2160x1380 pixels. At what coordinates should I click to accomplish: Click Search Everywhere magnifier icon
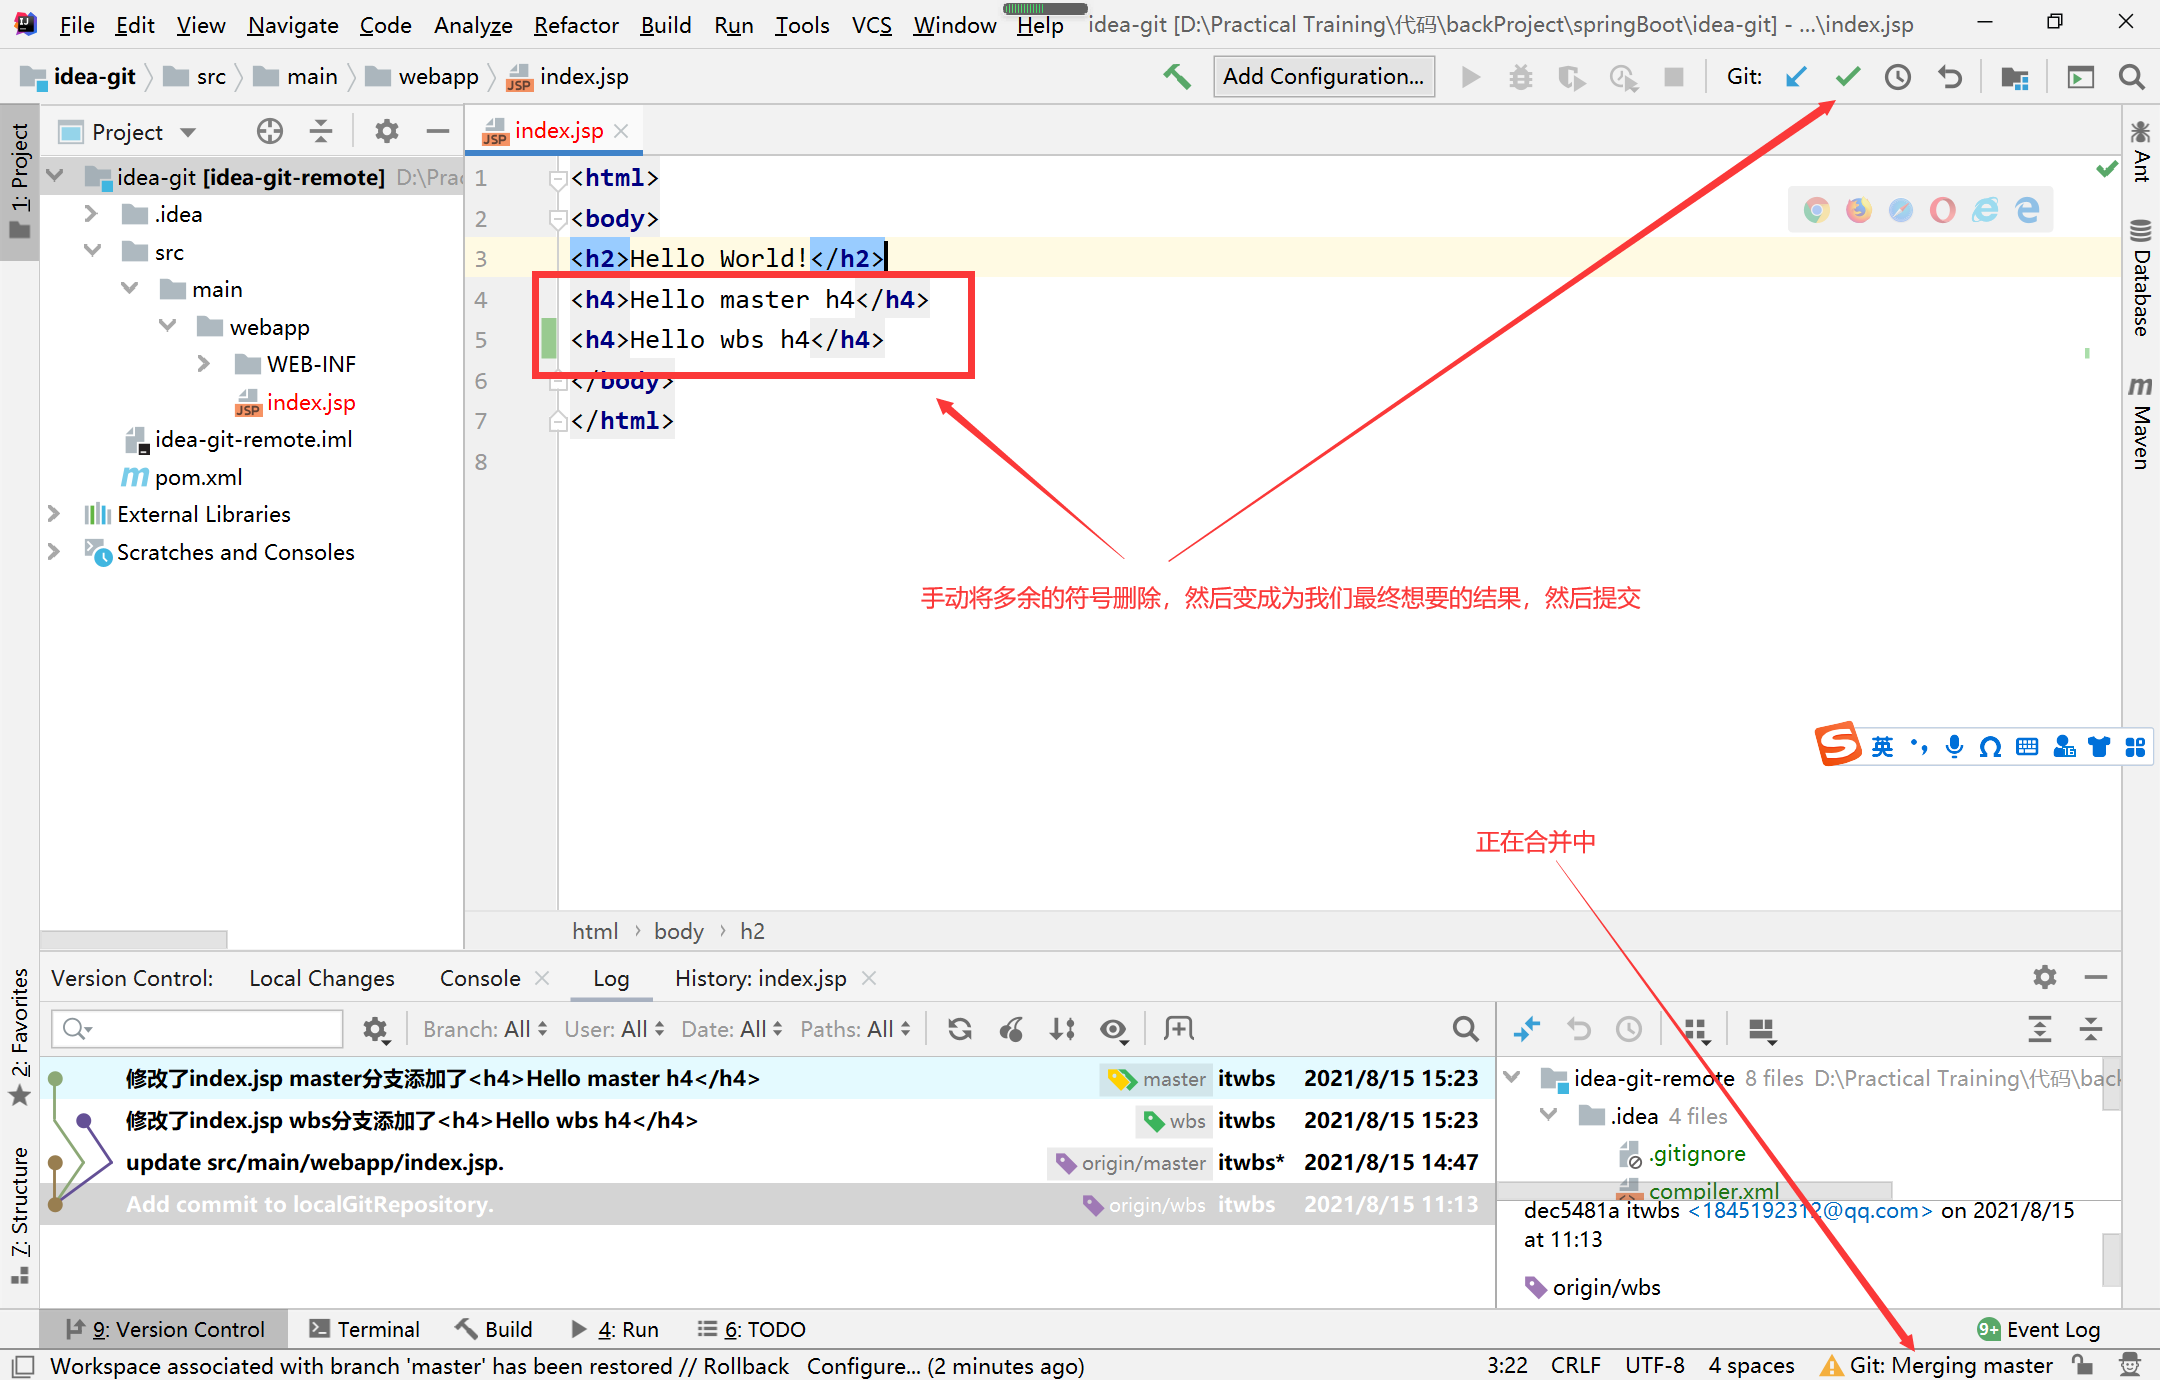click(2131, 77)
